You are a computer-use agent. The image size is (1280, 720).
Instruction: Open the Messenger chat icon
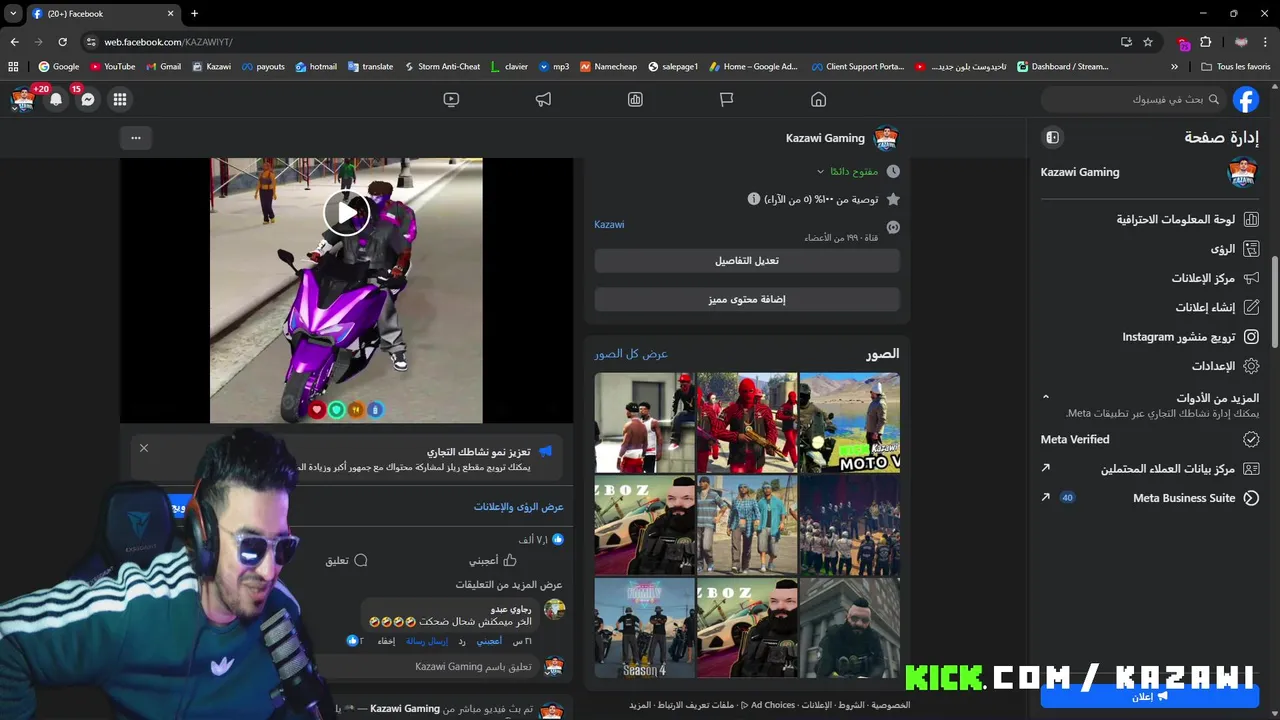[x=88, y=99]
